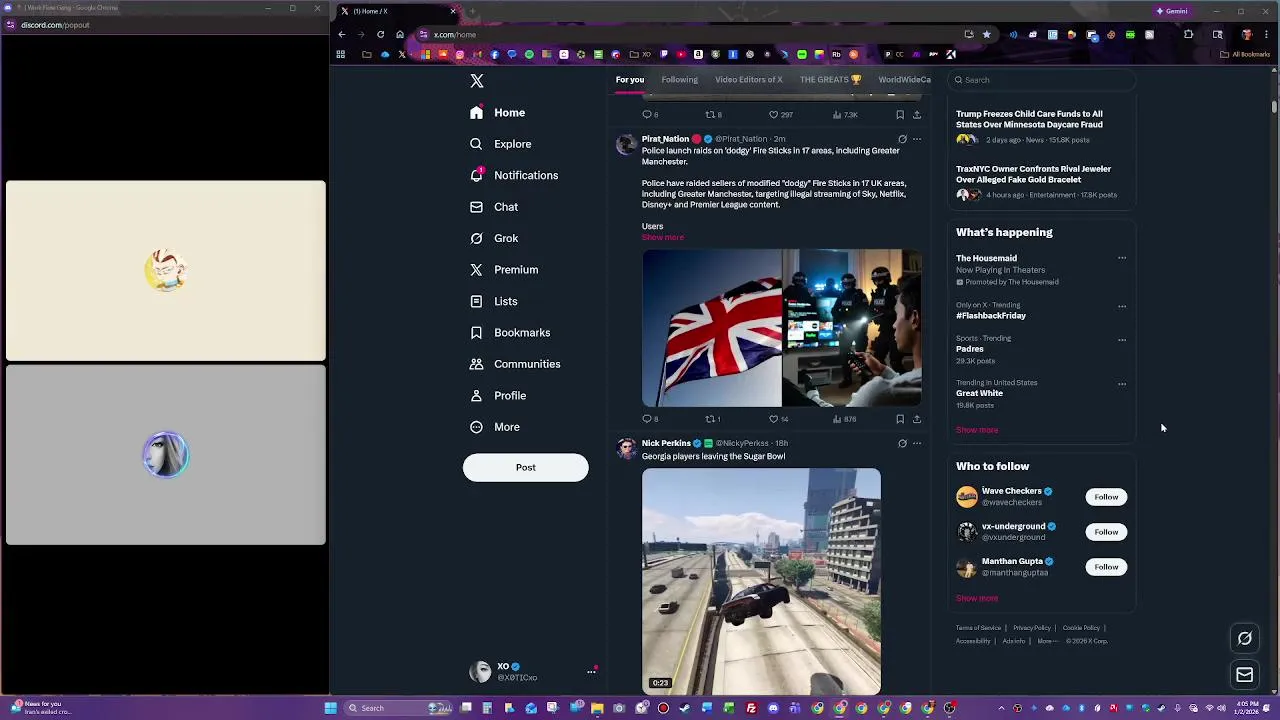This screenshot has width=1280, height=720.
Task: Open All Bookmarks folder in Chrome
Action: 1245,55
